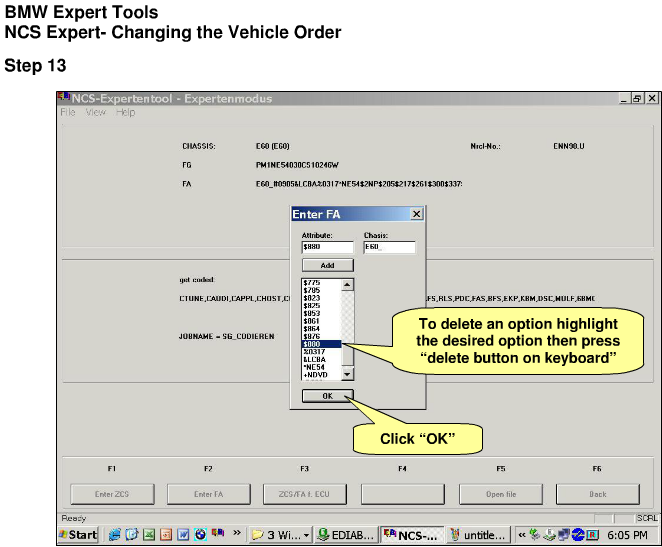Click the FA string starting E60_
This screenshot has width=662, height=547.
[359, 184]
